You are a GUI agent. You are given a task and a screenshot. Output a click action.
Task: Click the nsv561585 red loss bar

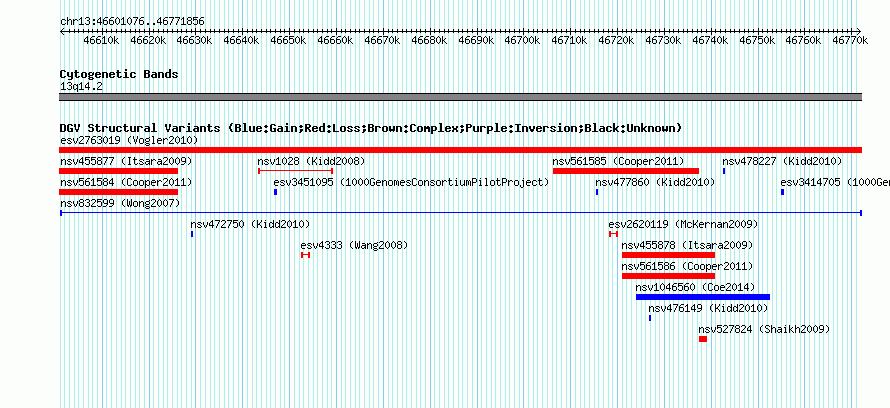coord(625,171)
